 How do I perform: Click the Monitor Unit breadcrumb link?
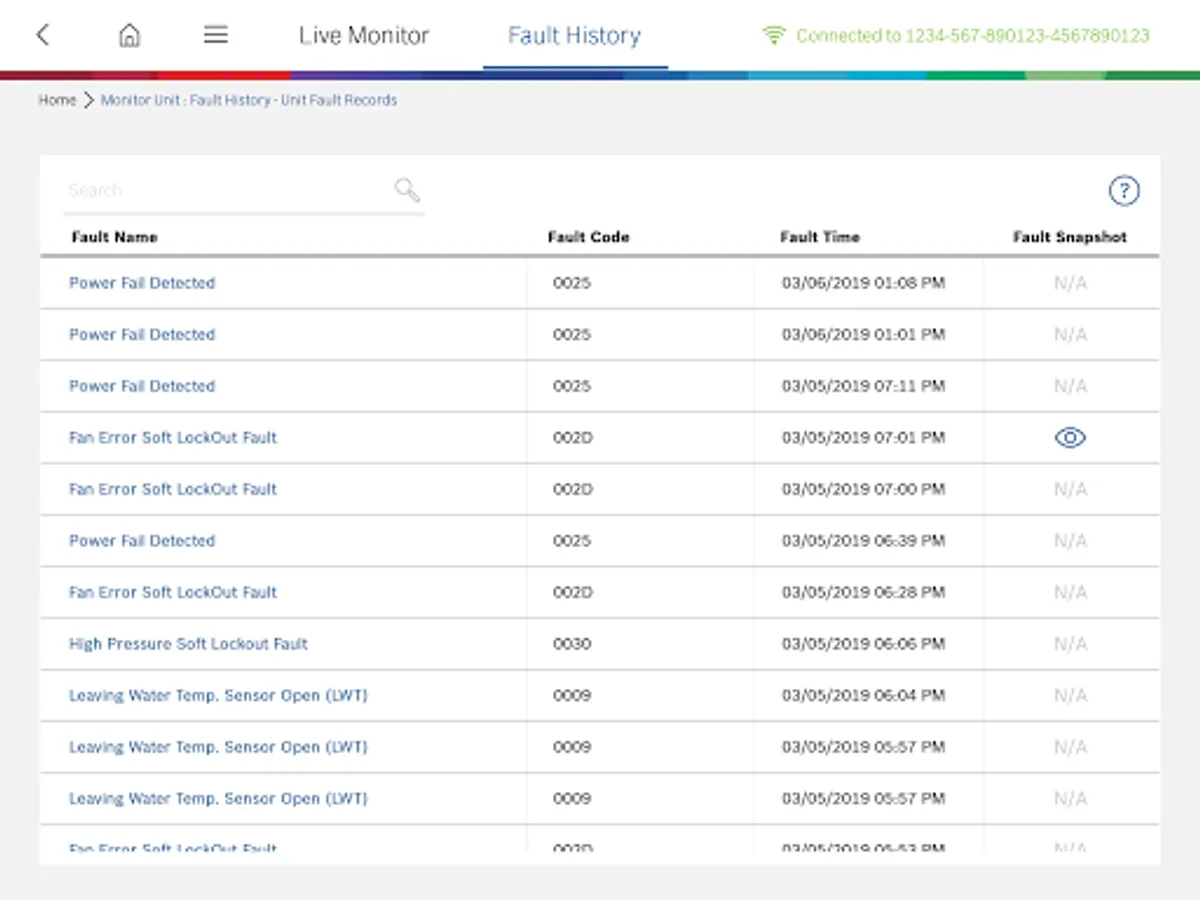pyautogui.click(x=249, y=100)
